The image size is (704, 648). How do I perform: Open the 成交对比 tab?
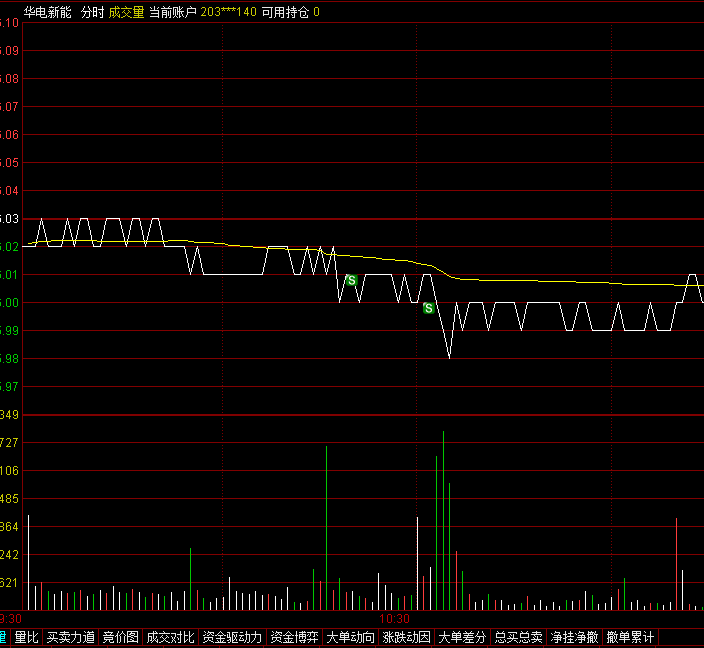pos(170,637)
